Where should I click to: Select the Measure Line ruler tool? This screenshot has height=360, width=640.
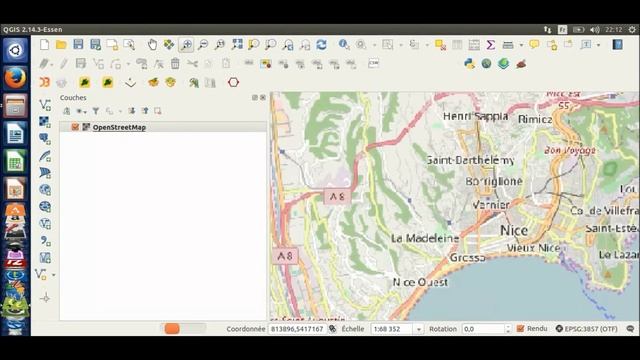tap(508, 45)
